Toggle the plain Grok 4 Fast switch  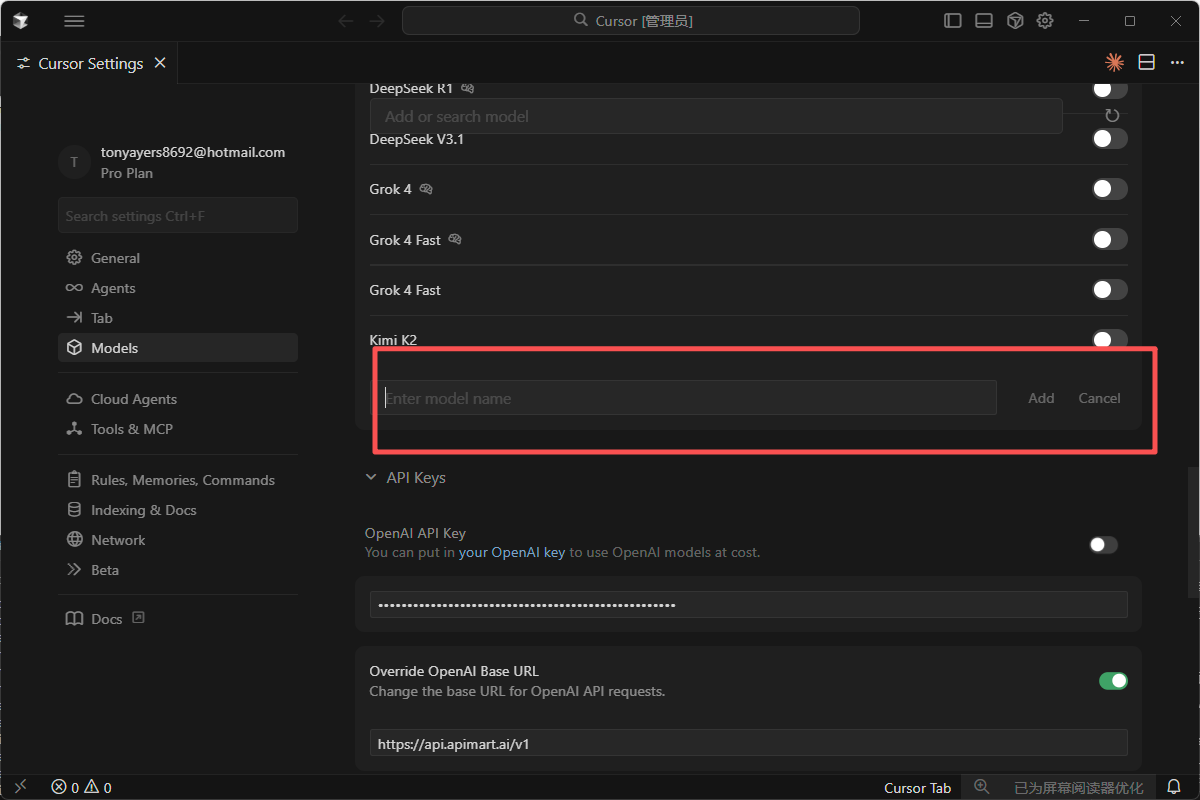[1110, 290]
